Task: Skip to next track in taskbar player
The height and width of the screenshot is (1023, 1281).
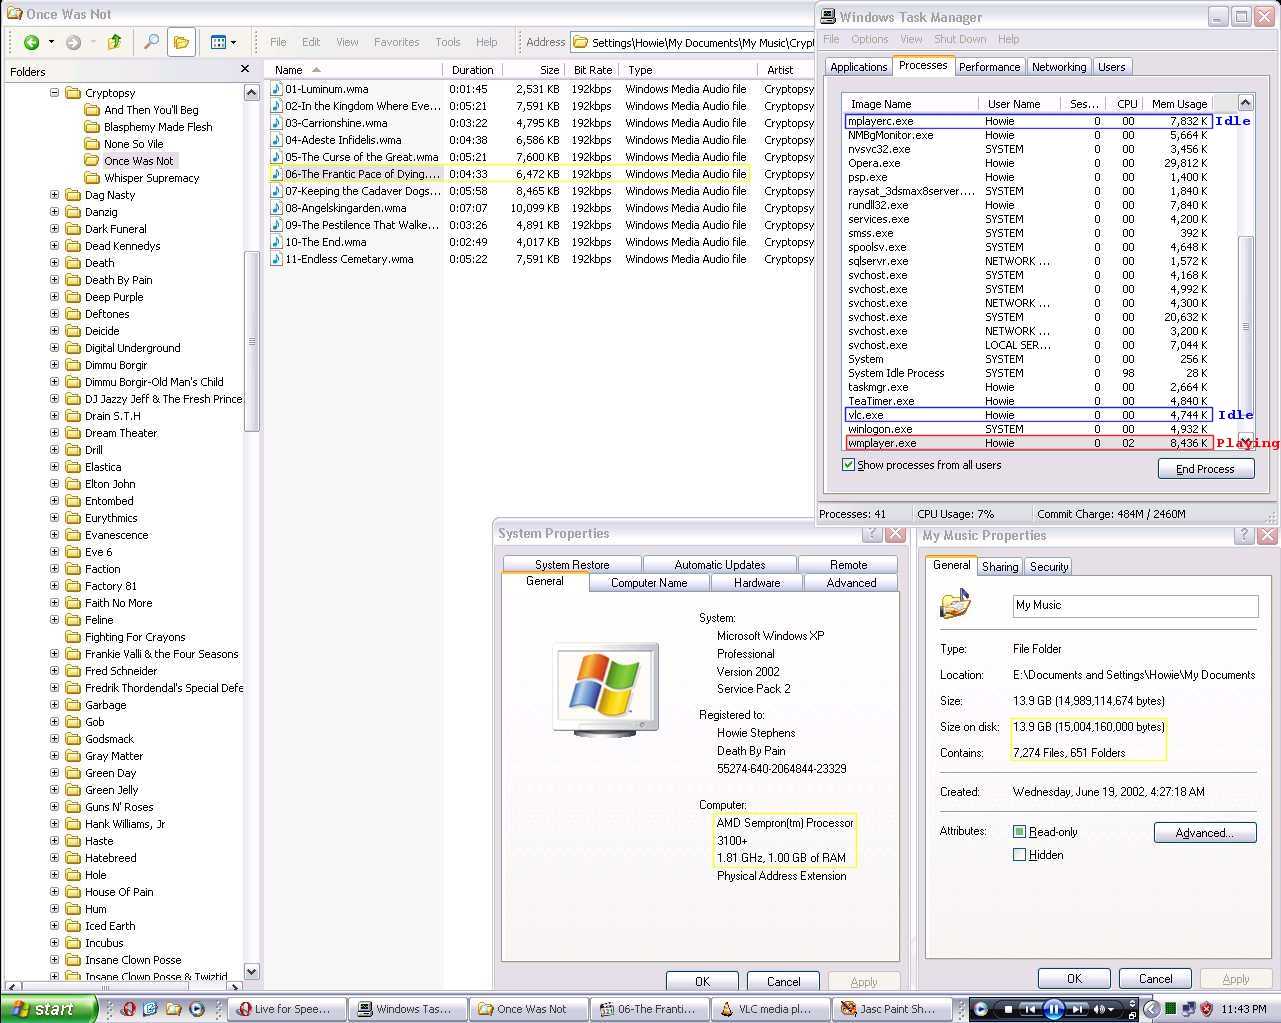Action: pos(1078,1009)
